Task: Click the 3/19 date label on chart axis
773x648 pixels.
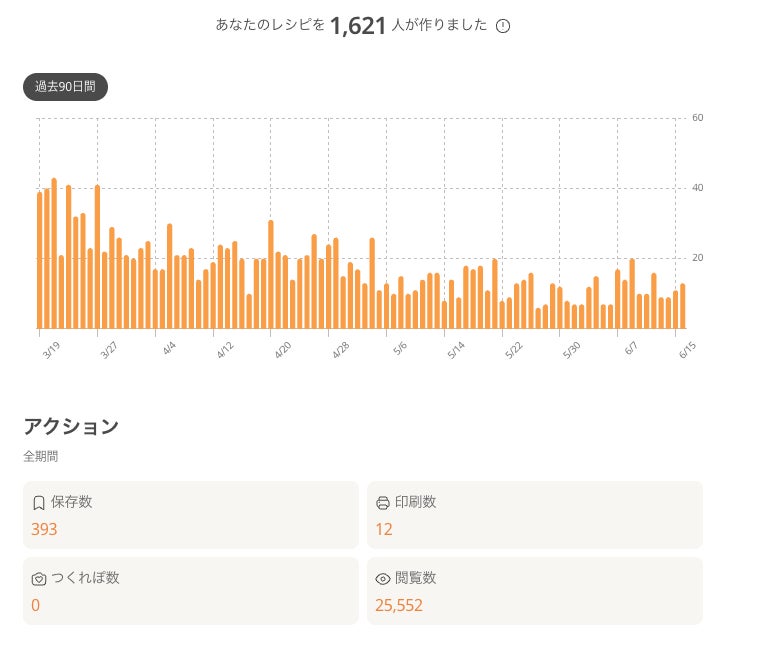Action: 51,350
